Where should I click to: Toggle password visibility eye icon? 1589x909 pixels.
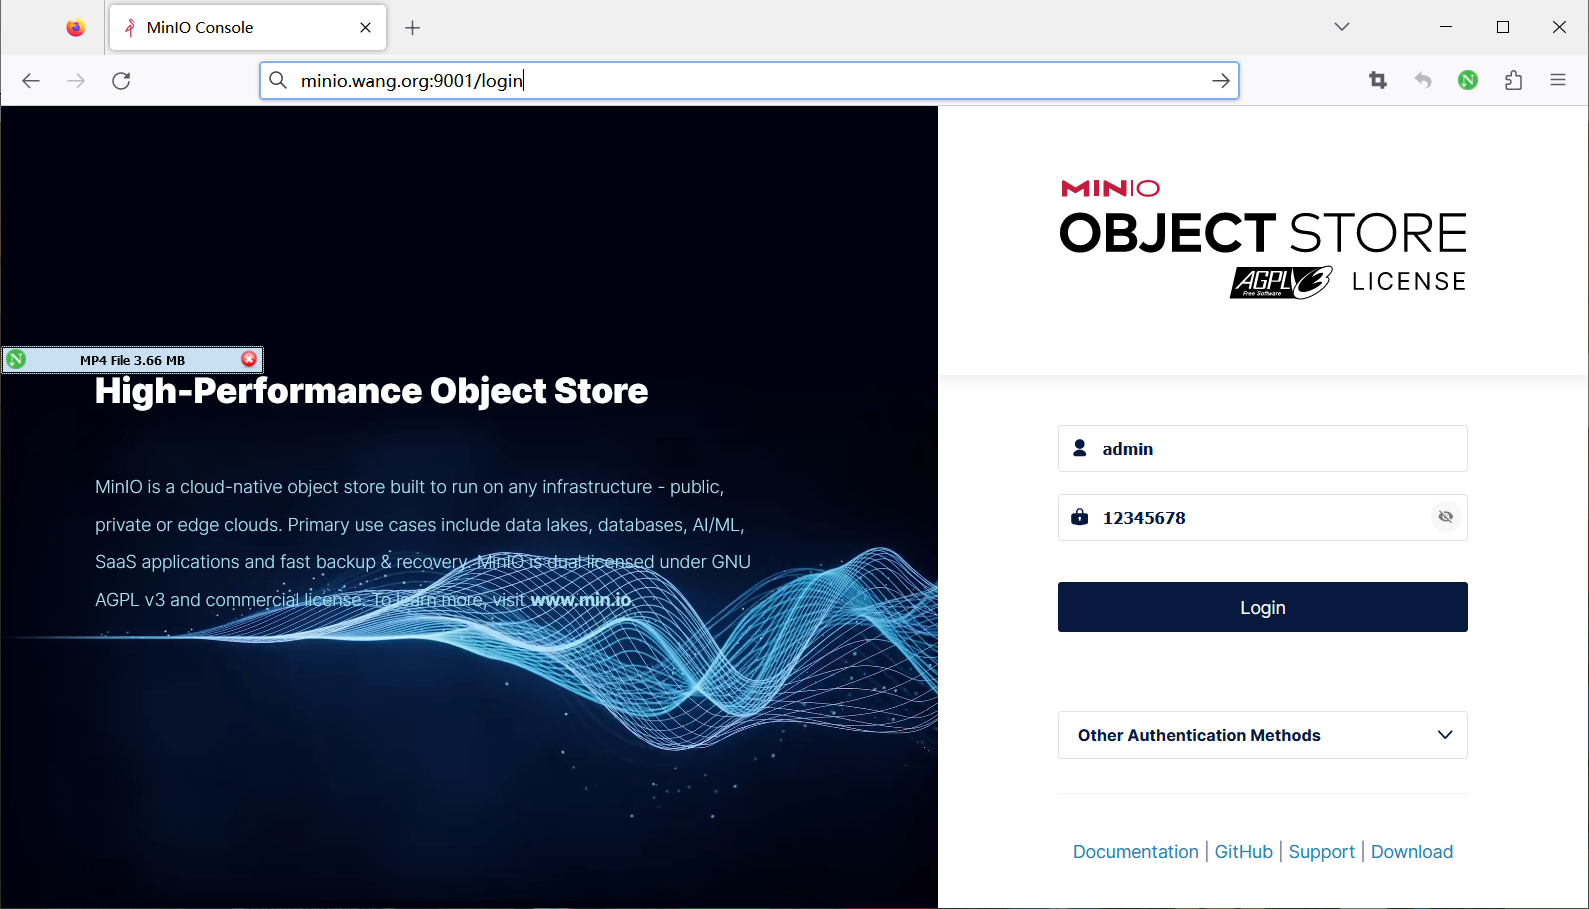click(1446, 517)
